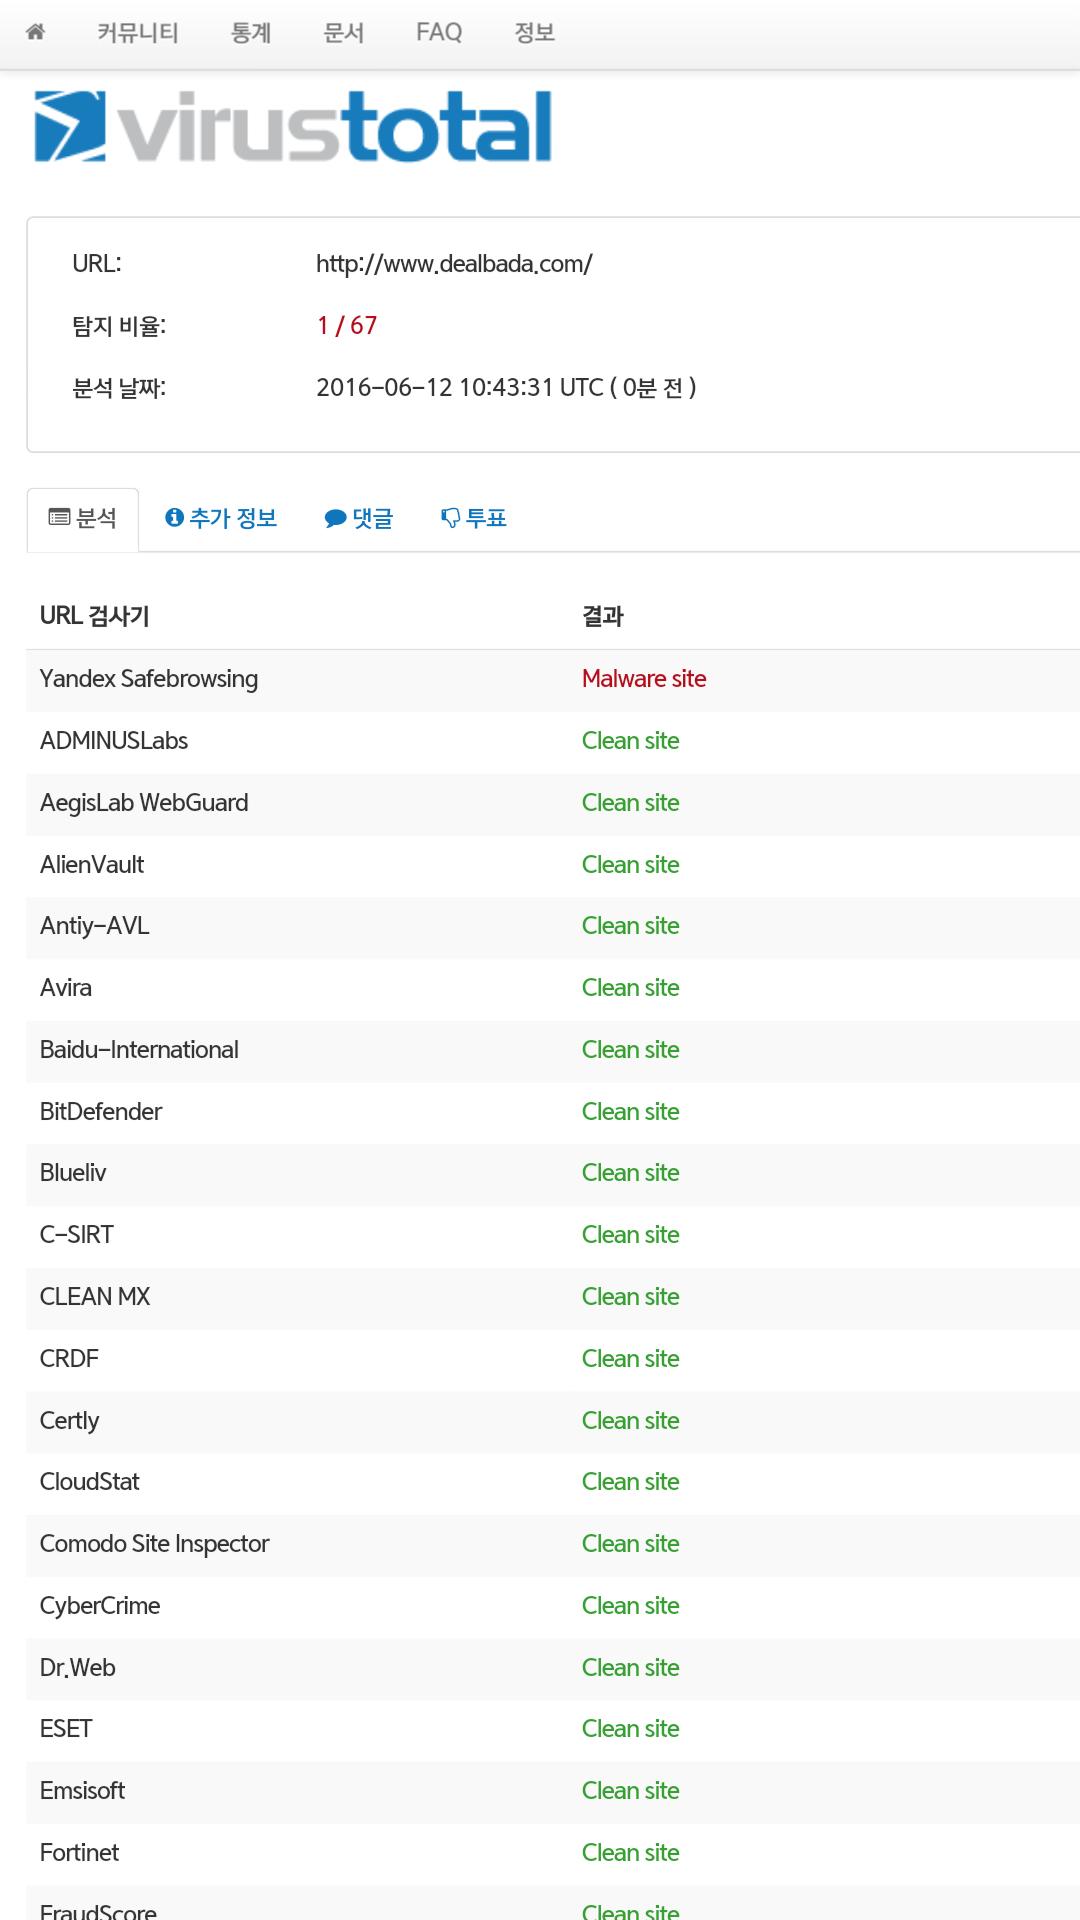Open the 댓글 comments tab
The height and width of the screenshot is (1920, 1080).
pyautogui.click(x=359, y=518)
